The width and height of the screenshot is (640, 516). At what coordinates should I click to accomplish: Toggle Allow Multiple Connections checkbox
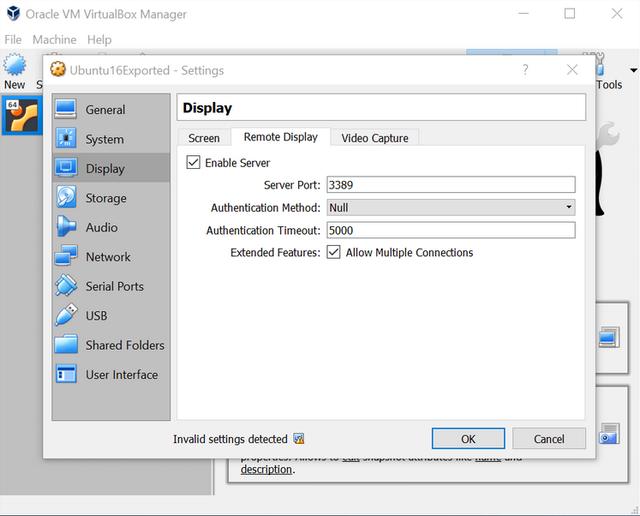click(333, 252)
